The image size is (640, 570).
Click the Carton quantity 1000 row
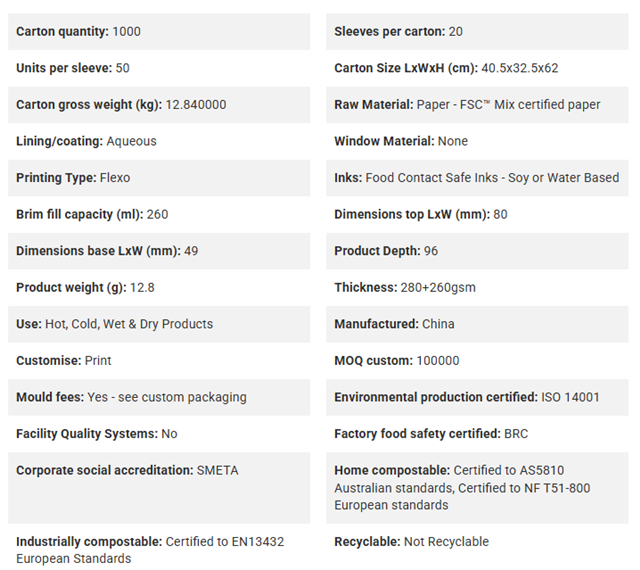pos(159,31)
